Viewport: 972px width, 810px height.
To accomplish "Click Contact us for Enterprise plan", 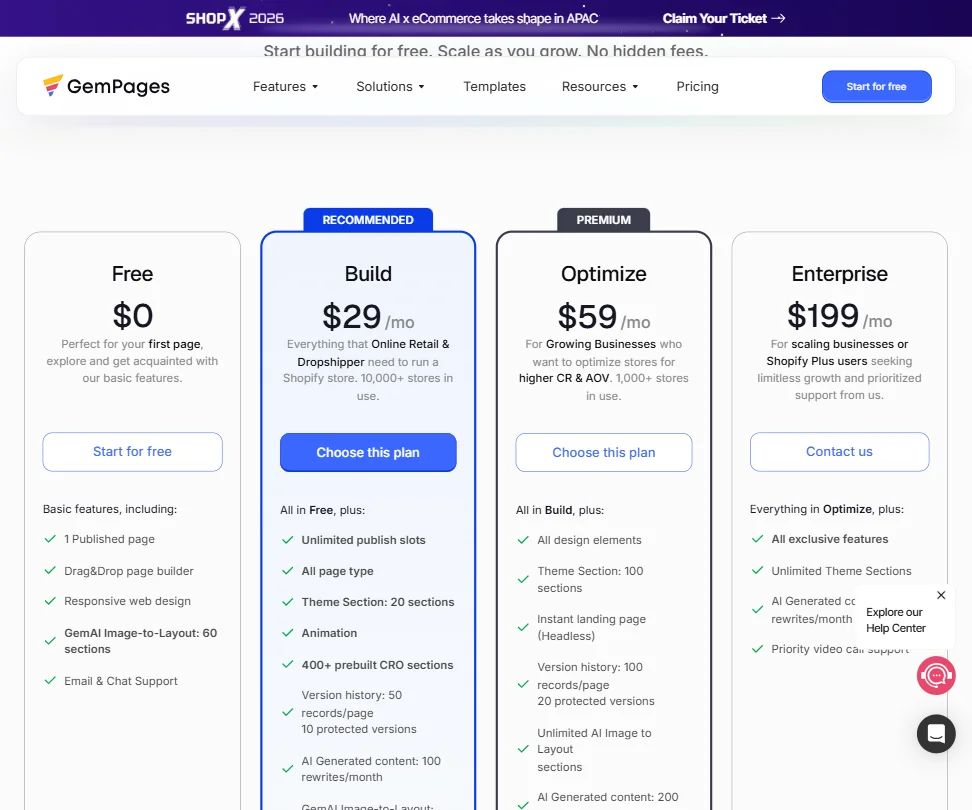I will pyautogui.click(x=839, y=452).
